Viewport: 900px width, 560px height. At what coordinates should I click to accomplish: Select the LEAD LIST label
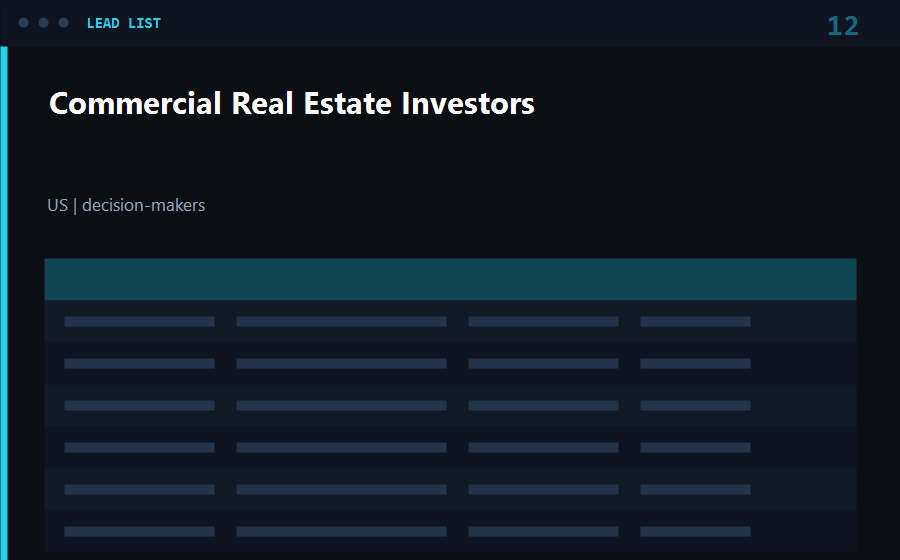tap(123, 24)
